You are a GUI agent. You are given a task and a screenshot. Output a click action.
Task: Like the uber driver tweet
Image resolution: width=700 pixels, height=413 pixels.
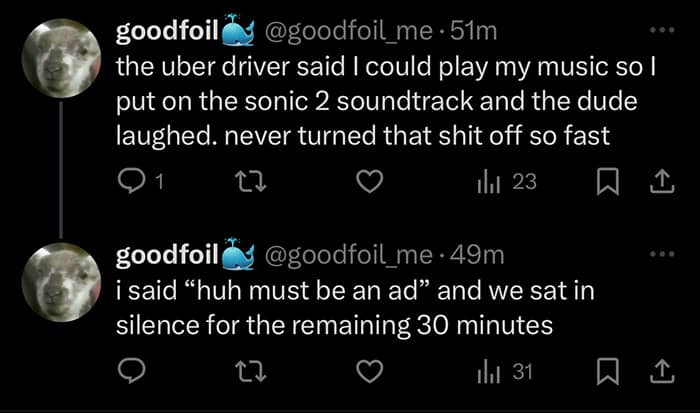point(371,182)
